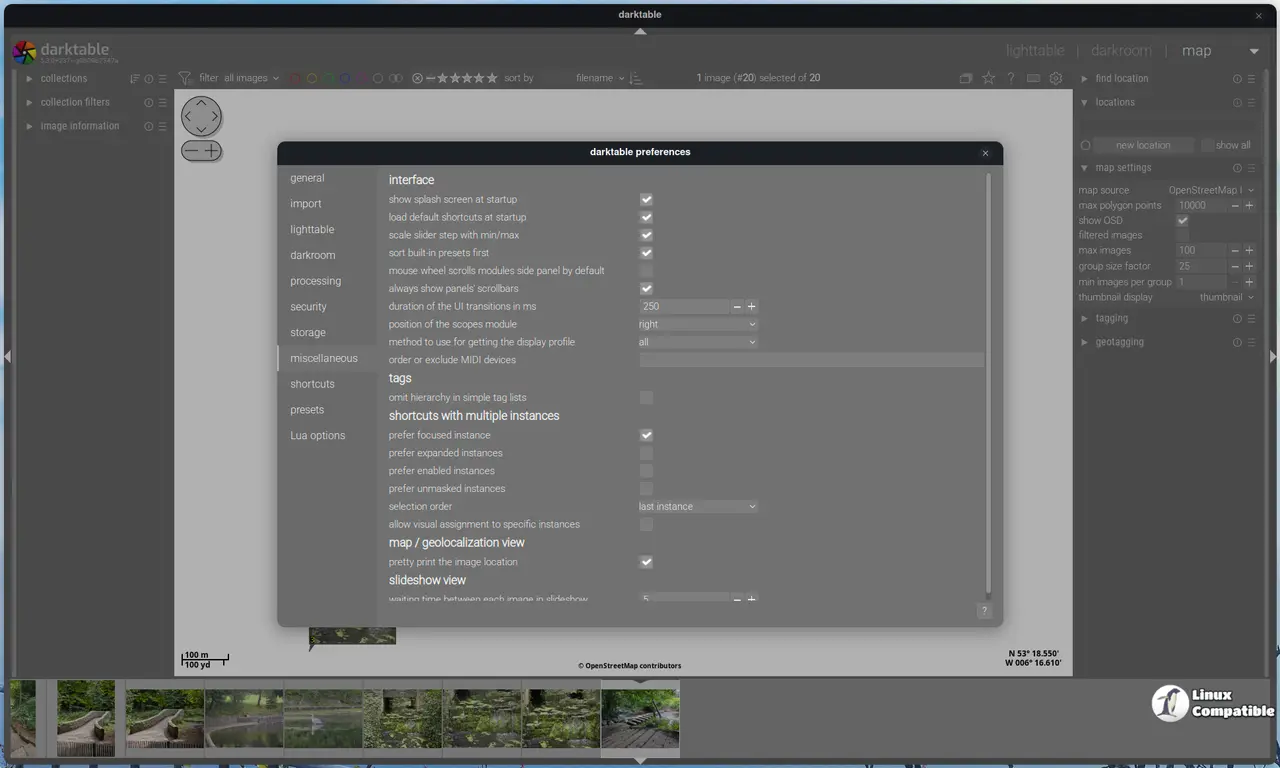Open the keyboard shortcuts icon in top toolbar
This screenshot has height=768, width=1280.
pos(1033,78)
